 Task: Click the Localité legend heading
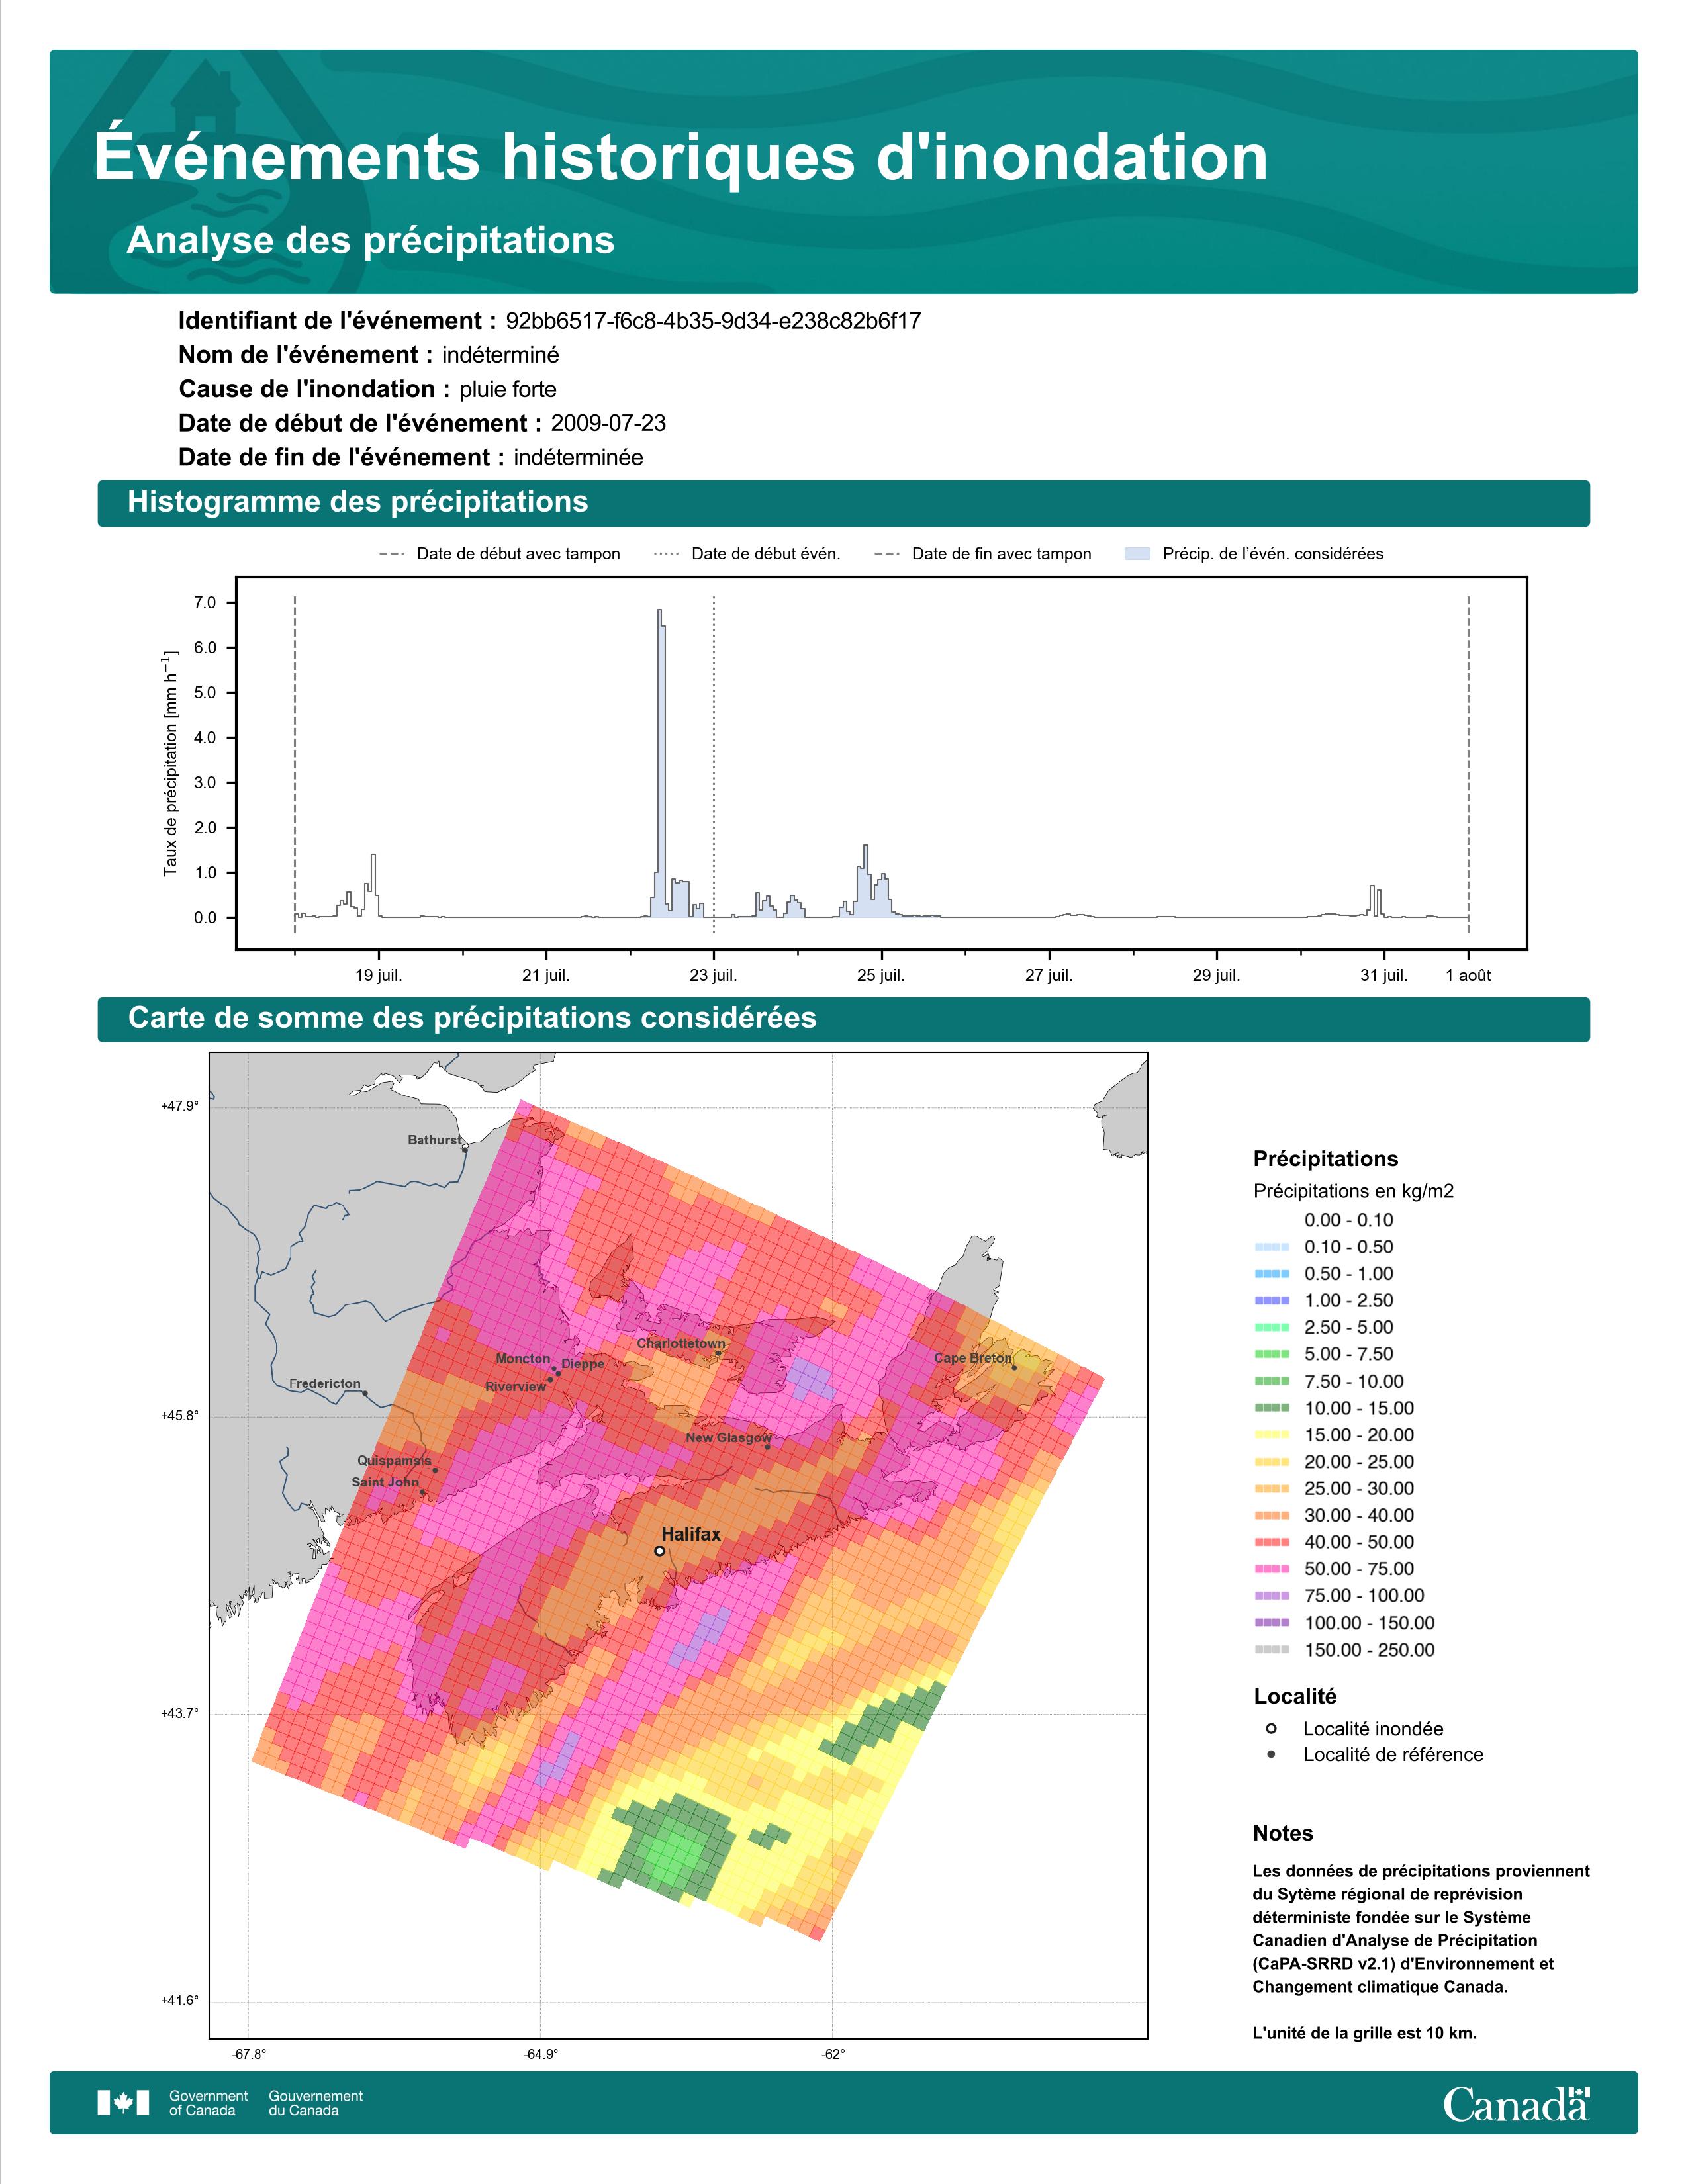(x=1295, y=1696)
